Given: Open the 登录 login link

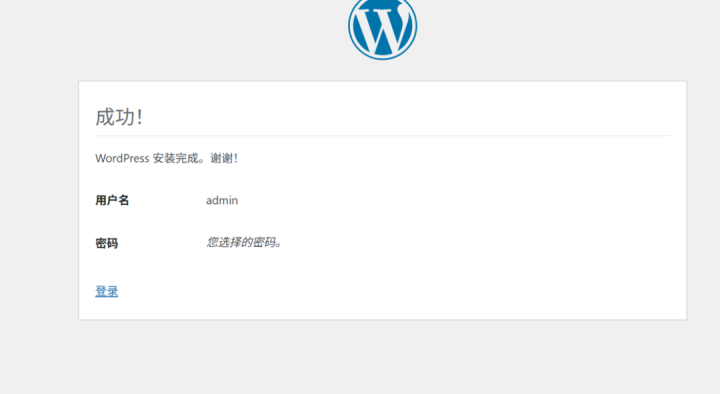Looking at the screenshot, I should 107,291.
